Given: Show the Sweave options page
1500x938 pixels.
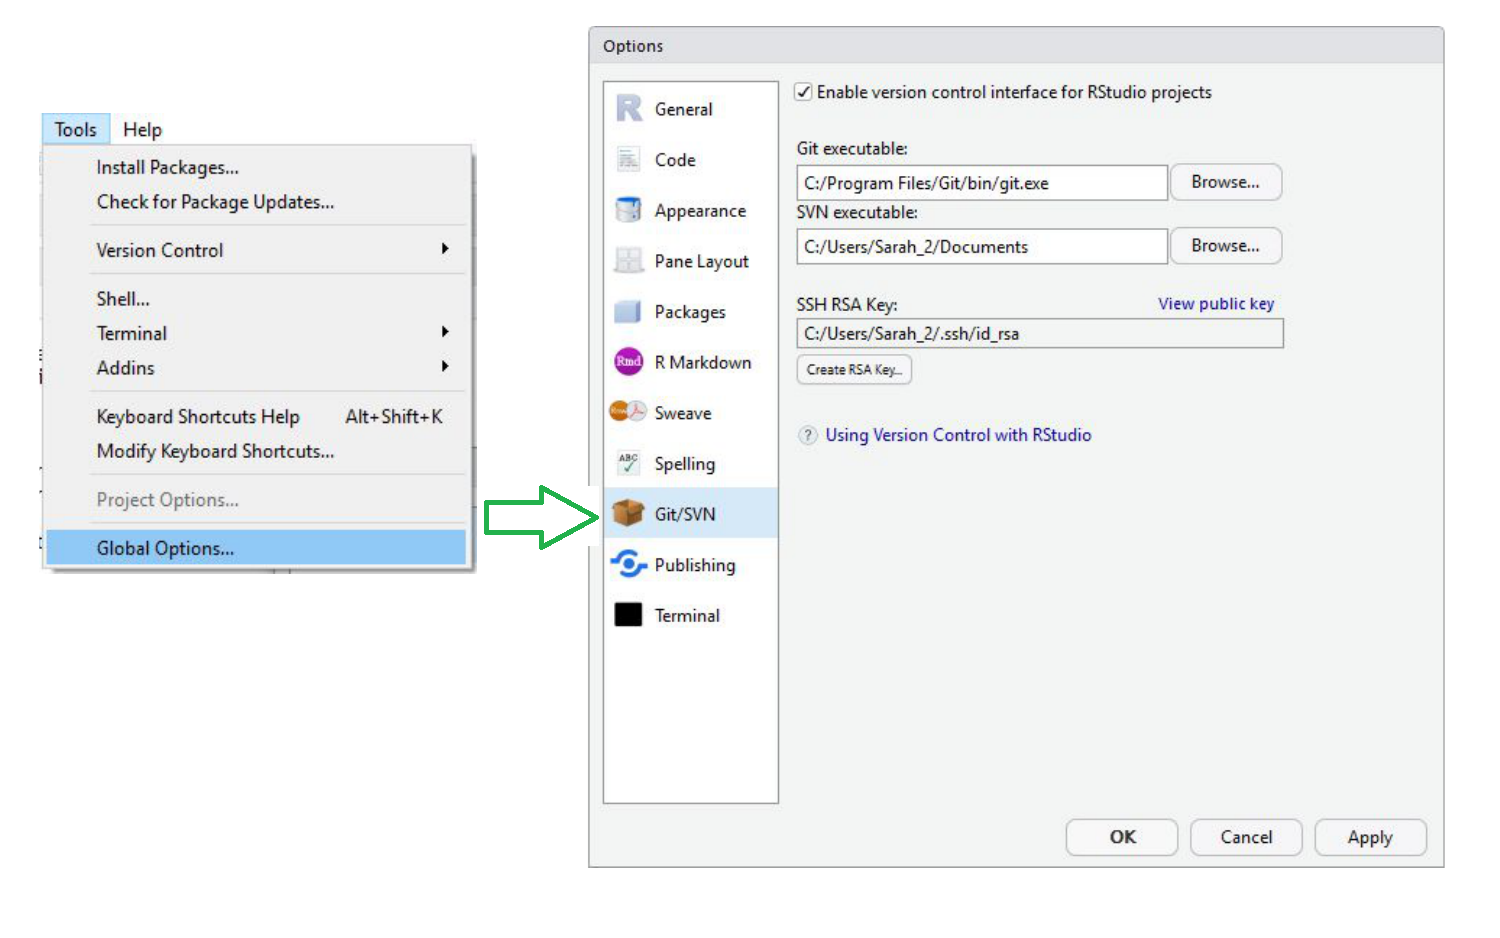Looking at the screenshot, I should tap(691, 412).
